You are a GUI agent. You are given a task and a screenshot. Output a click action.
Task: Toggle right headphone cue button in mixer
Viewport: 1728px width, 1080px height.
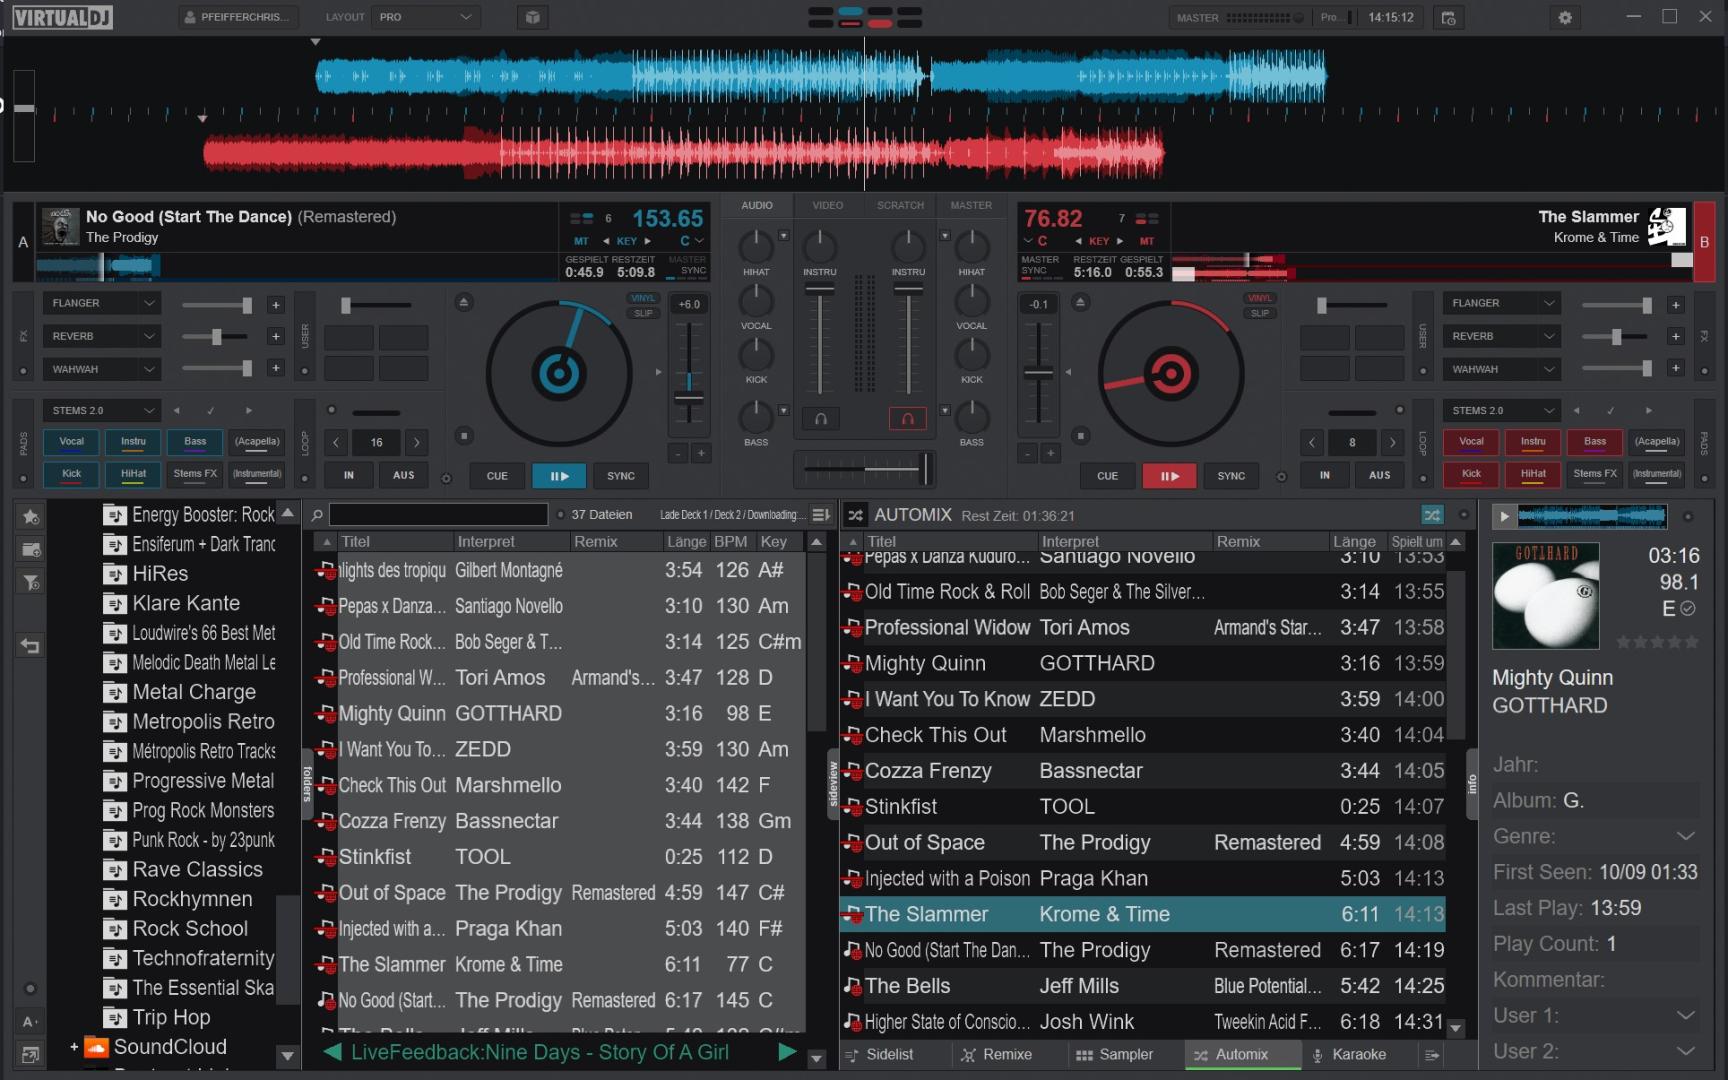coord(908,419)
